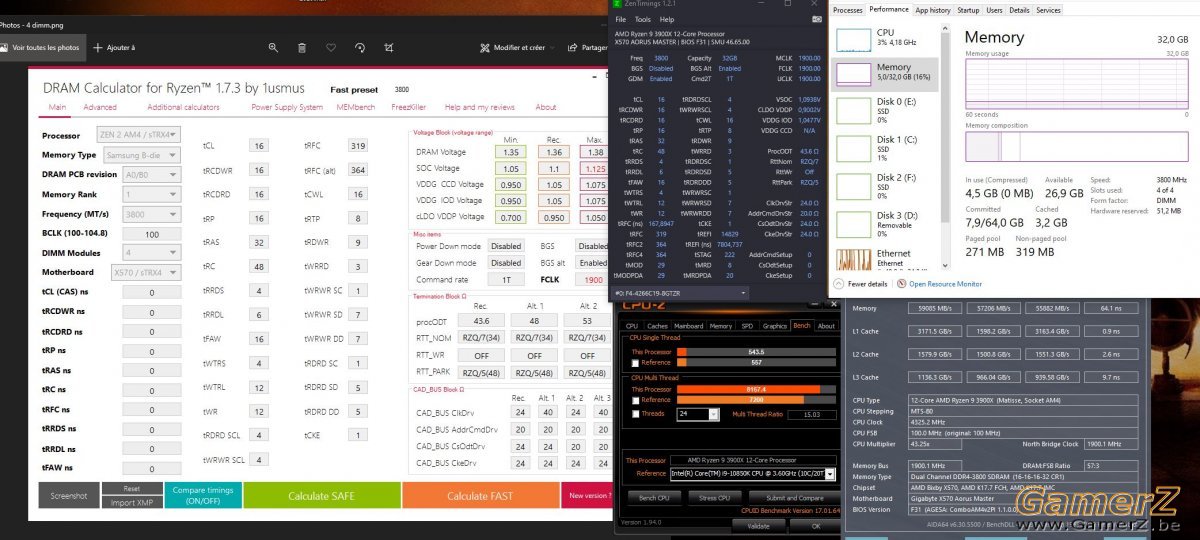Open the MEMbench tab
The width and height of the screenshot is (1200, 540).
point(356,107)
